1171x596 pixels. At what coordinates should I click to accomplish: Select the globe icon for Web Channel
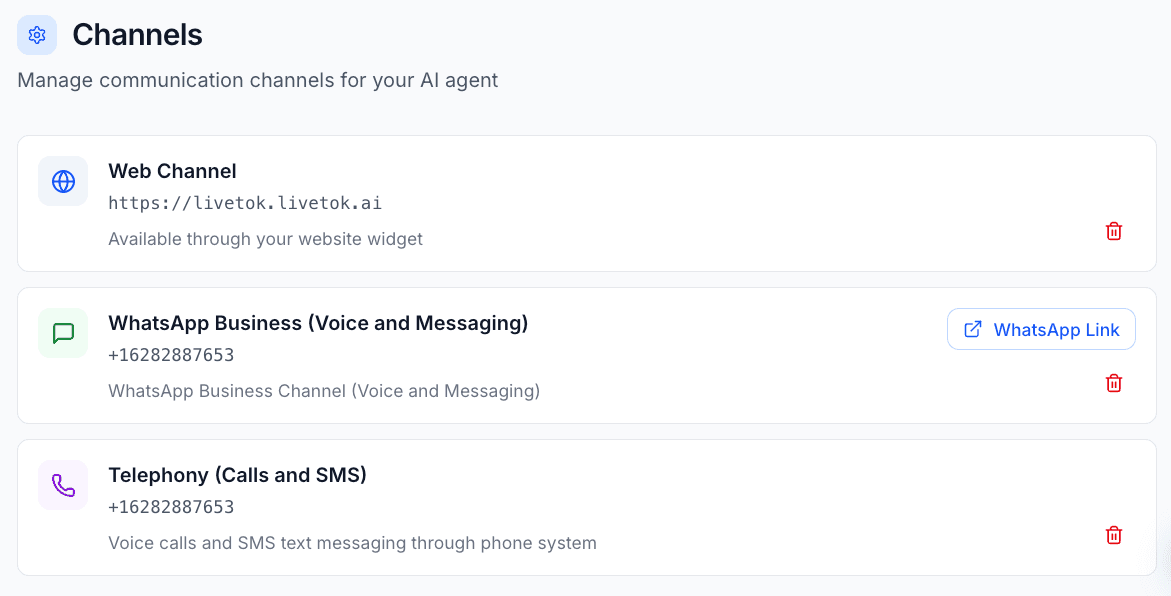(62, 181)
